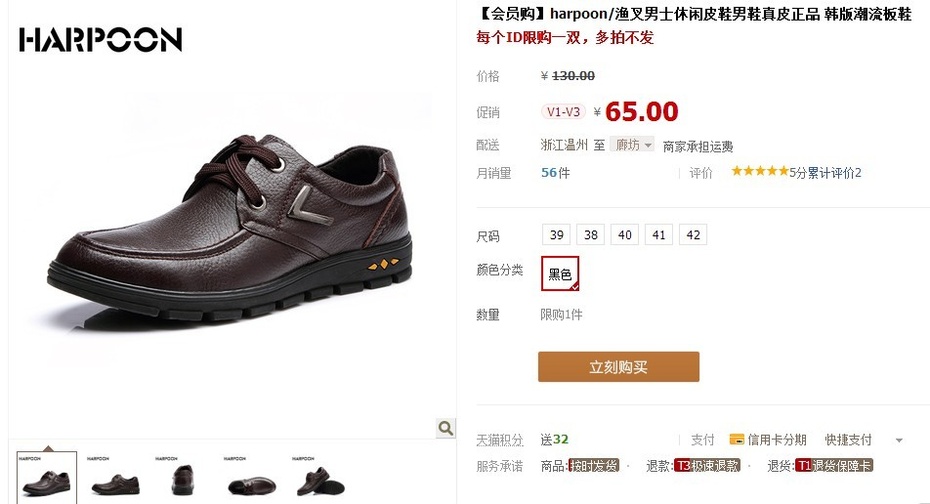The width and height of the screenshot is (930, 504).
Task: Click the T1 return guarantee card badge
Action: click(x=834, y=466)
